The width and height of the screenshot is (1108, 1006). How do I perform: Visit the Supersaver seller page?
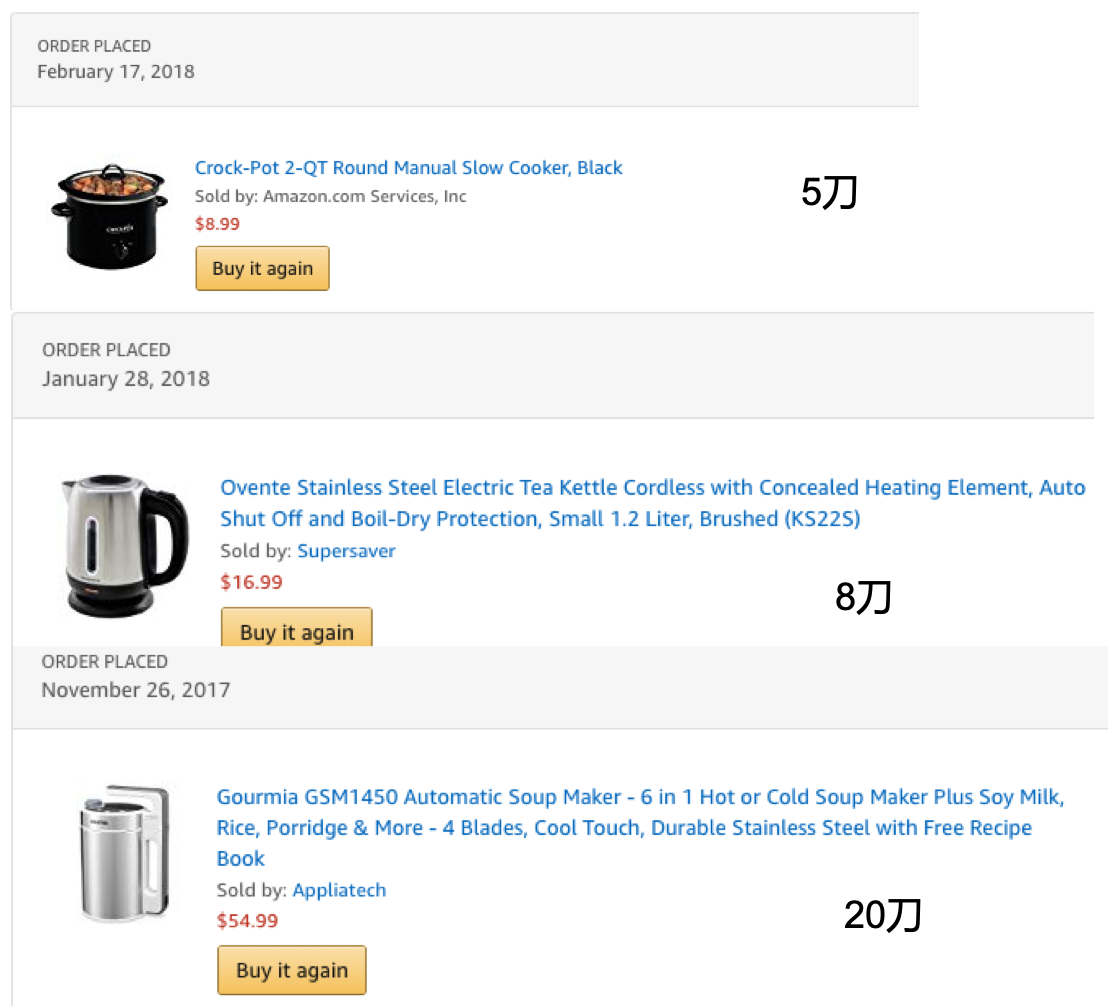(x=346, y=551)
